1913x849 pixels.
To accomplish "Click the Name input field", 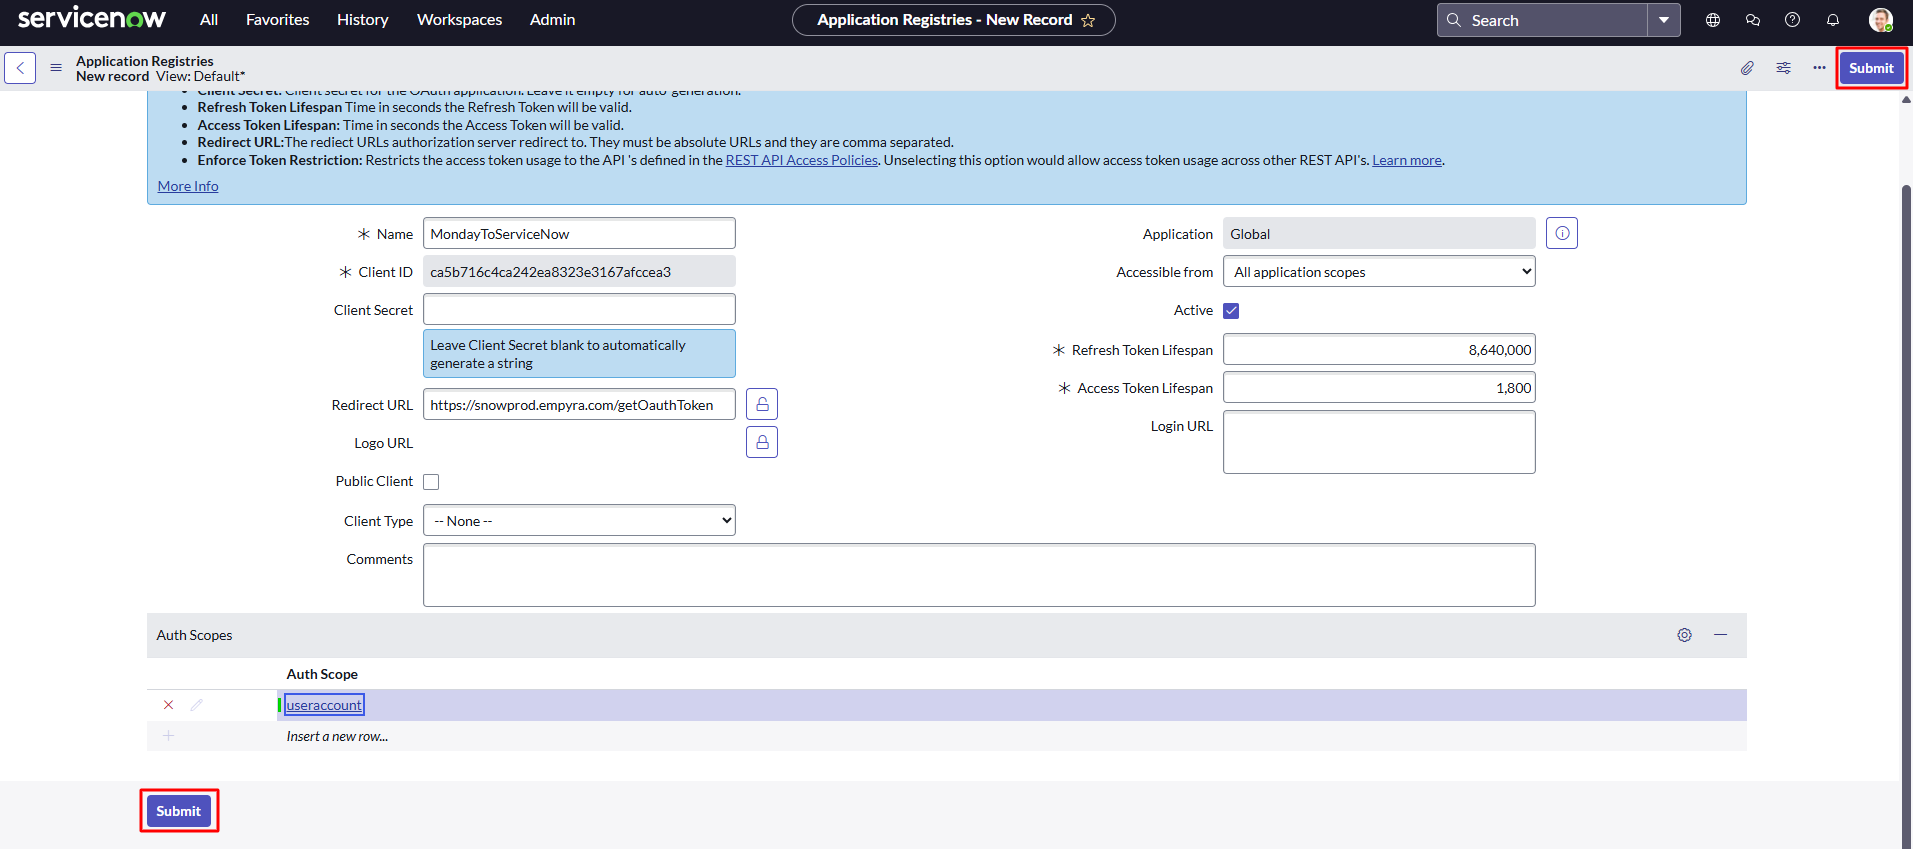I will [x=579, y=233].
